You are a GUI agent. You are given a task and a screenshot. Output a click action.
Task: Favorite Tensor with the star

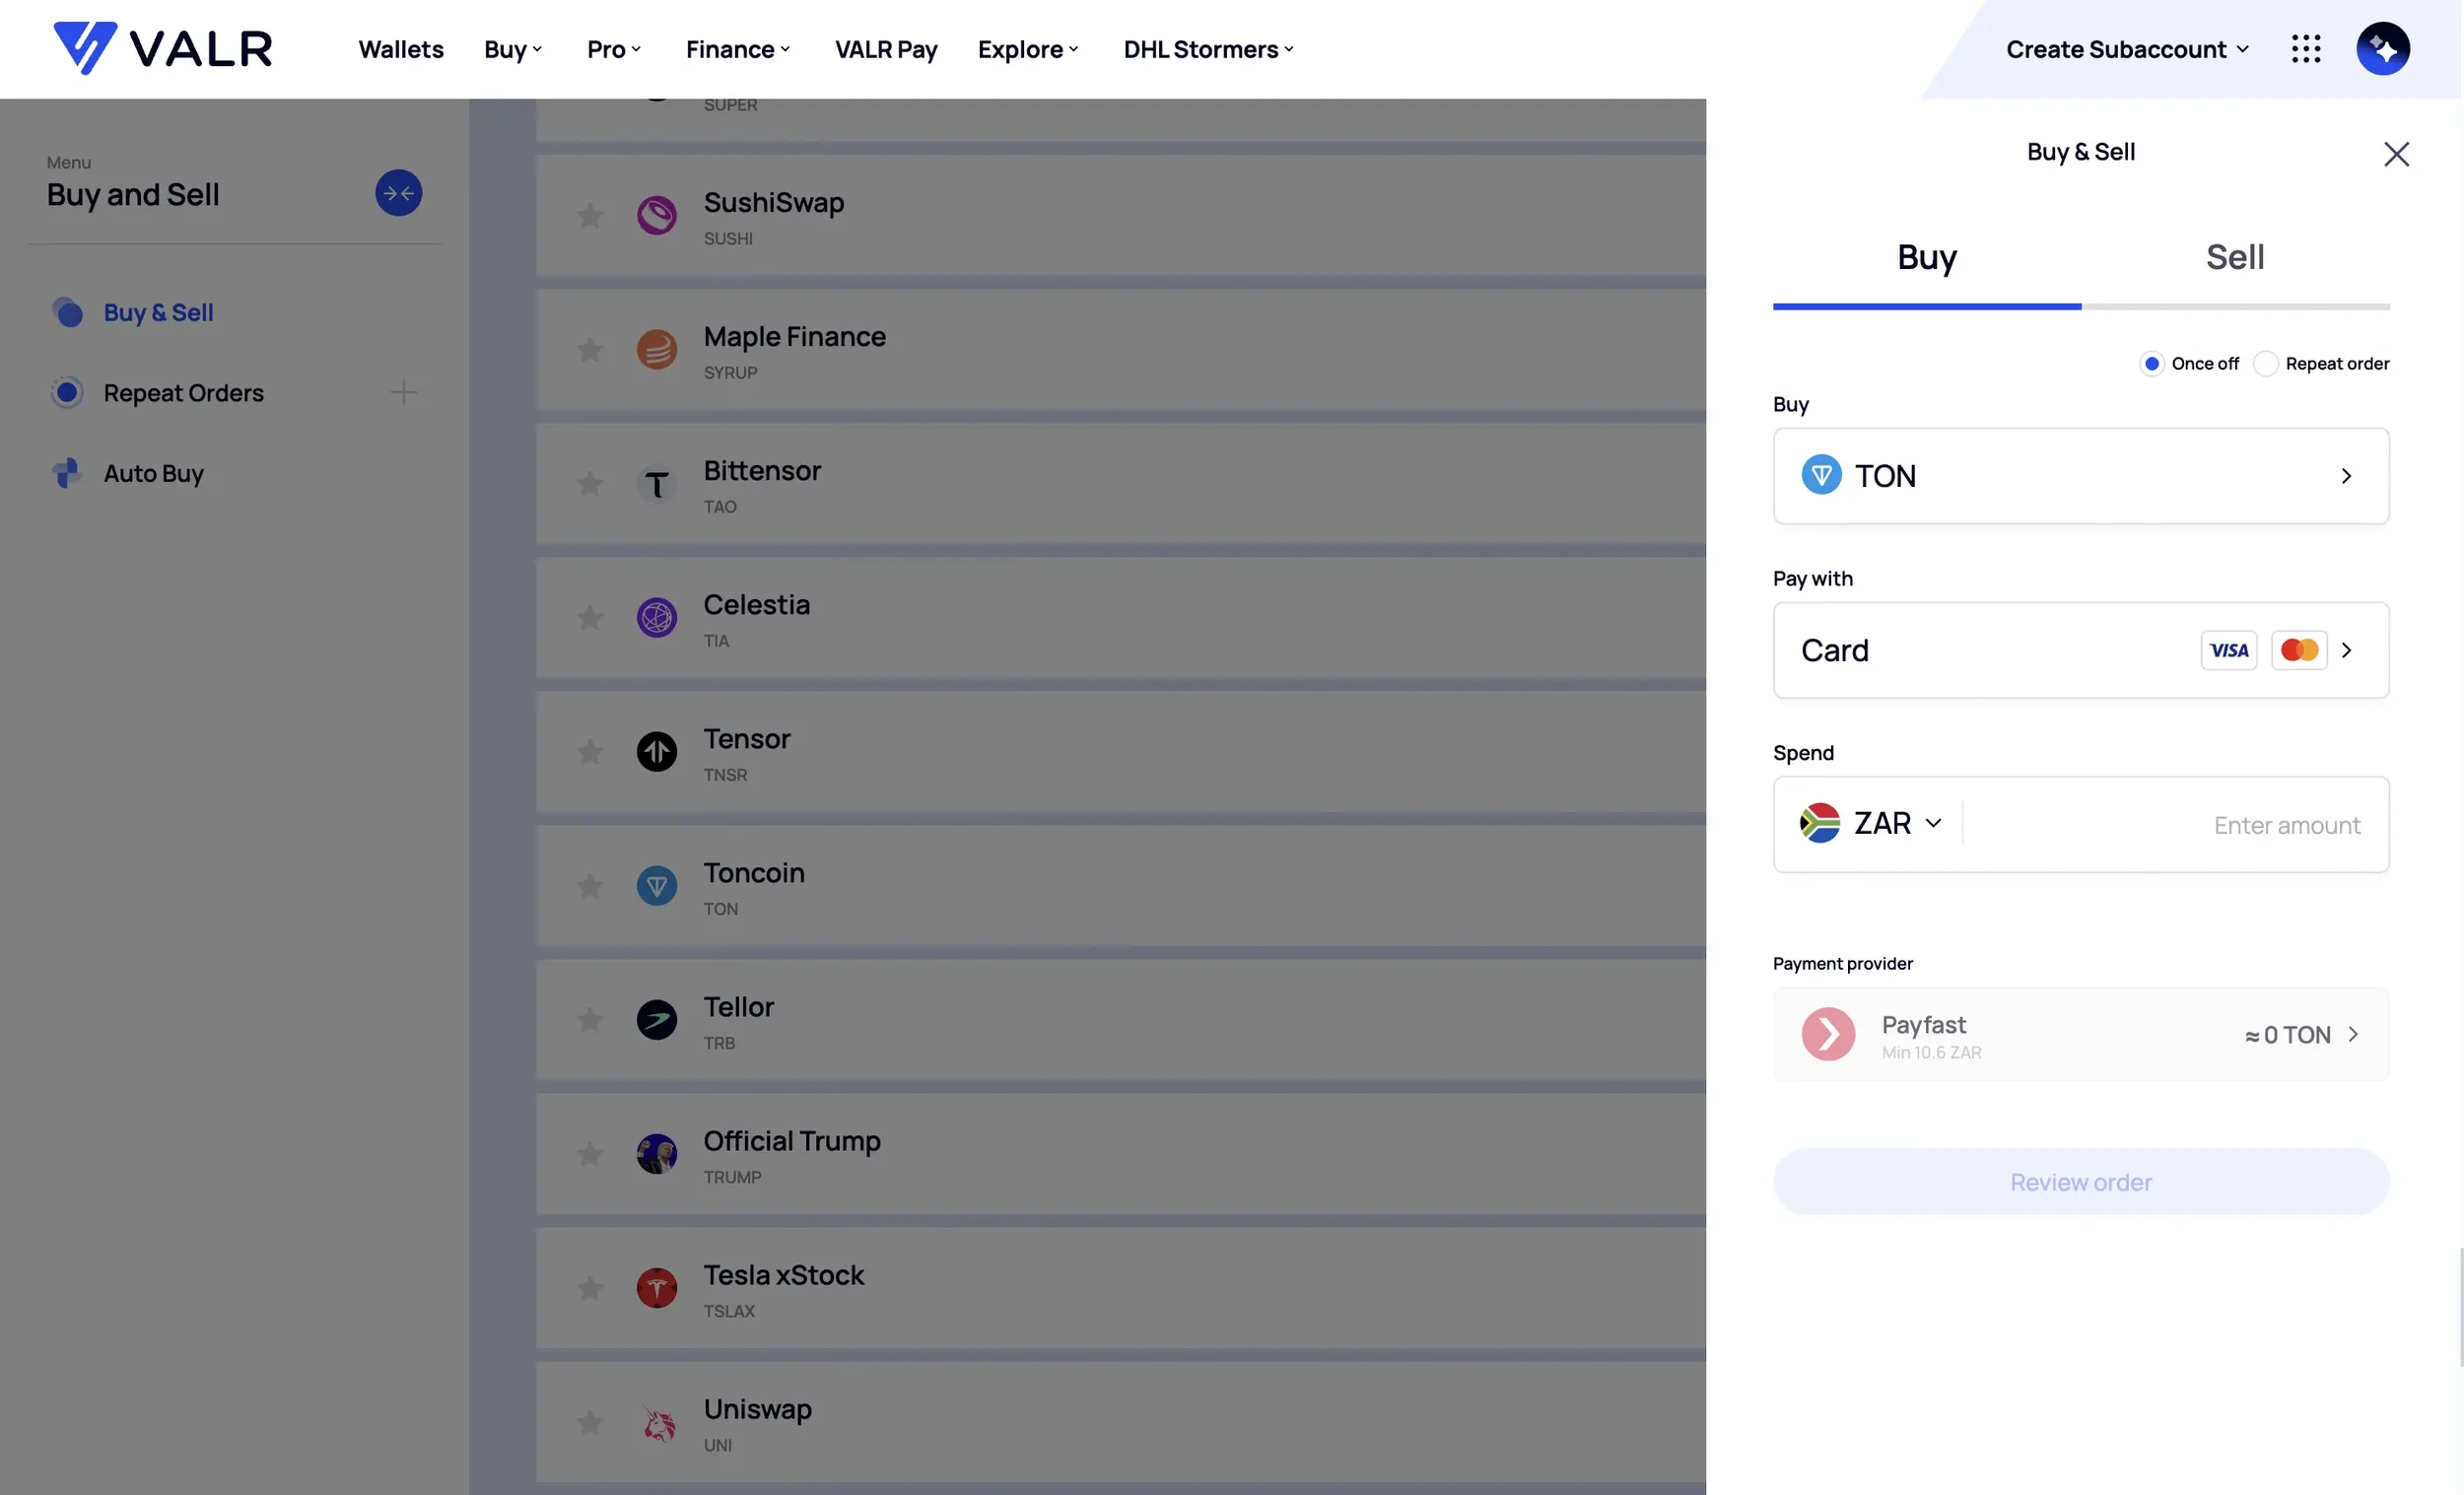(590, 752)
